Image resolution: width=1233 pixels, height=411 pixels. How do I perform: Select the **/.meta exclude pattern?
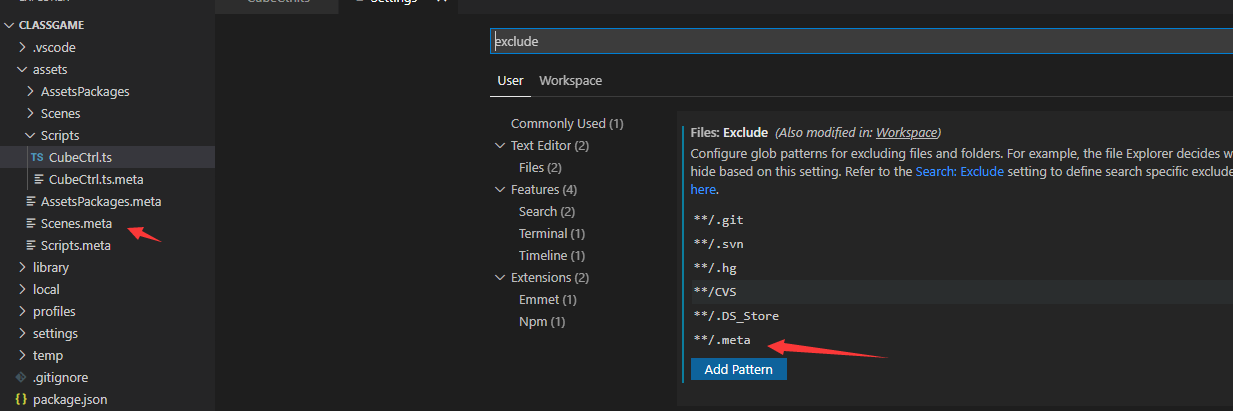pos(722,340)
